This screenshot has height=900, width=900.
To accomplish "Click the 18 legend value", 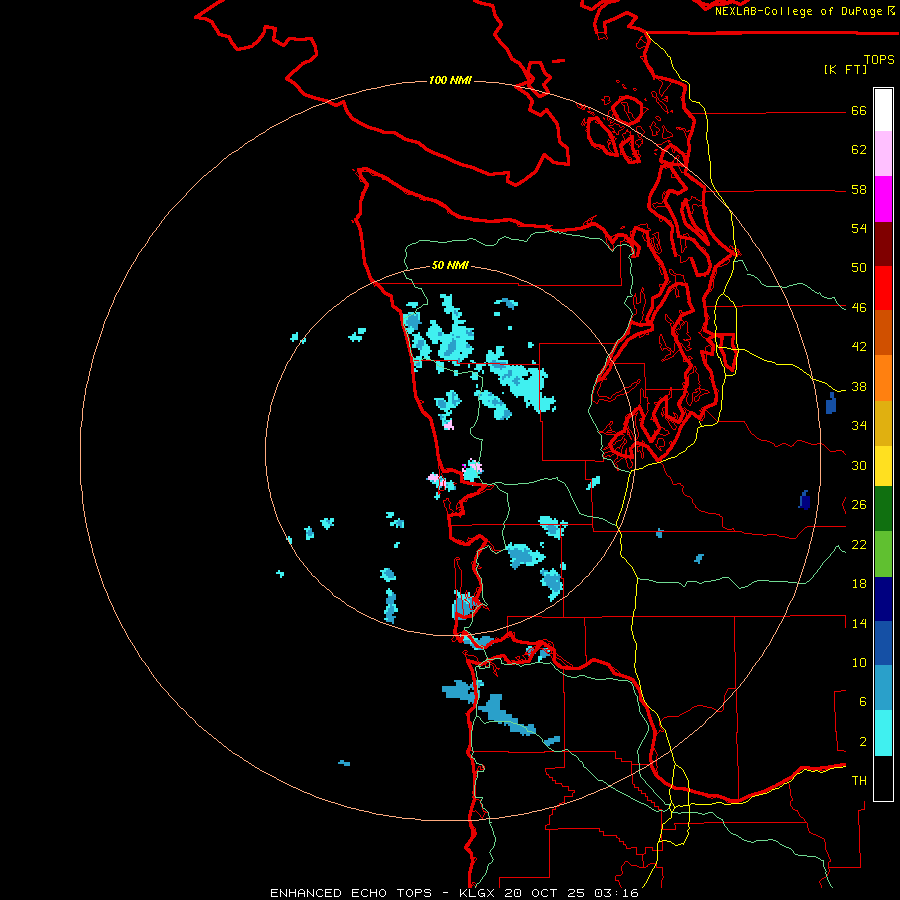I will (859, 584).
